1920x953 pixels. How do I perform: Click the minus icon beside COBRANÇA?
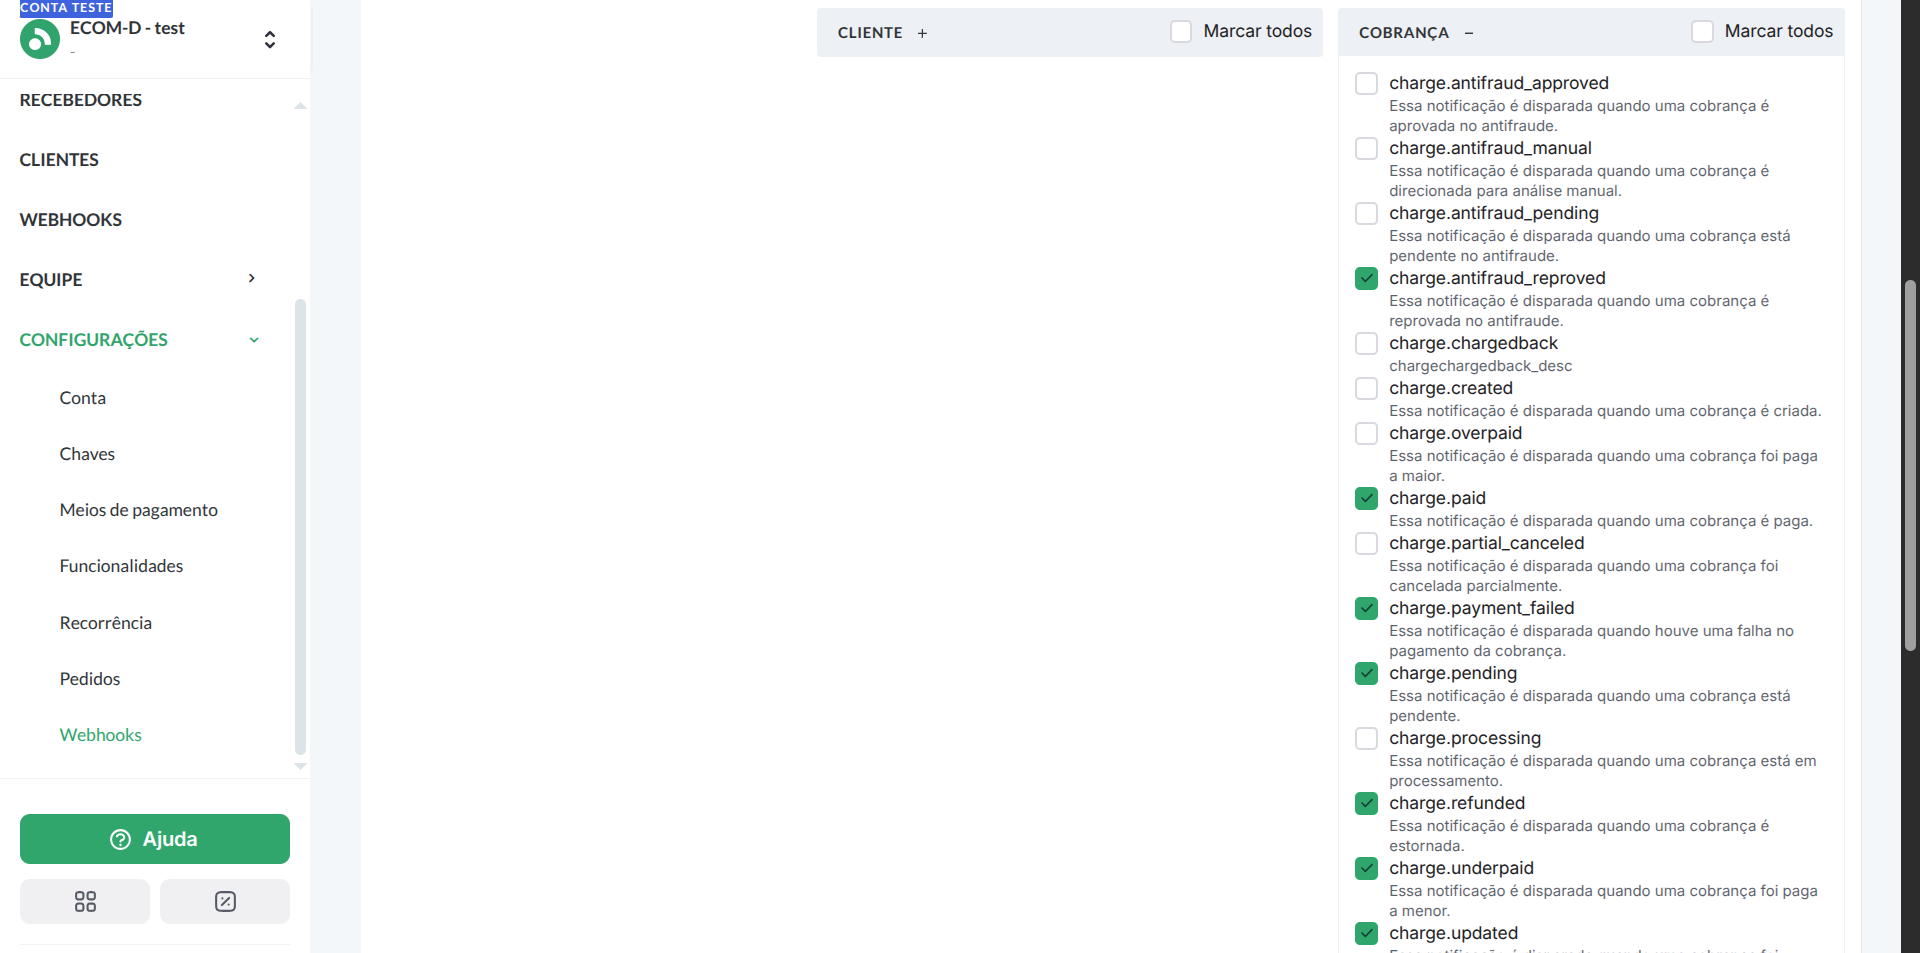[1469, 33]
